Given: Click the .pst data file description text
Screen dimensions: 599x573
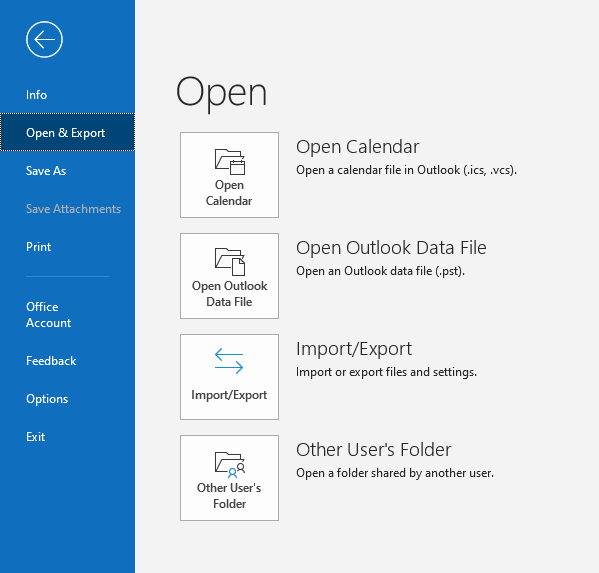Looking at the screenshot, I should click(x=380, y=271).
